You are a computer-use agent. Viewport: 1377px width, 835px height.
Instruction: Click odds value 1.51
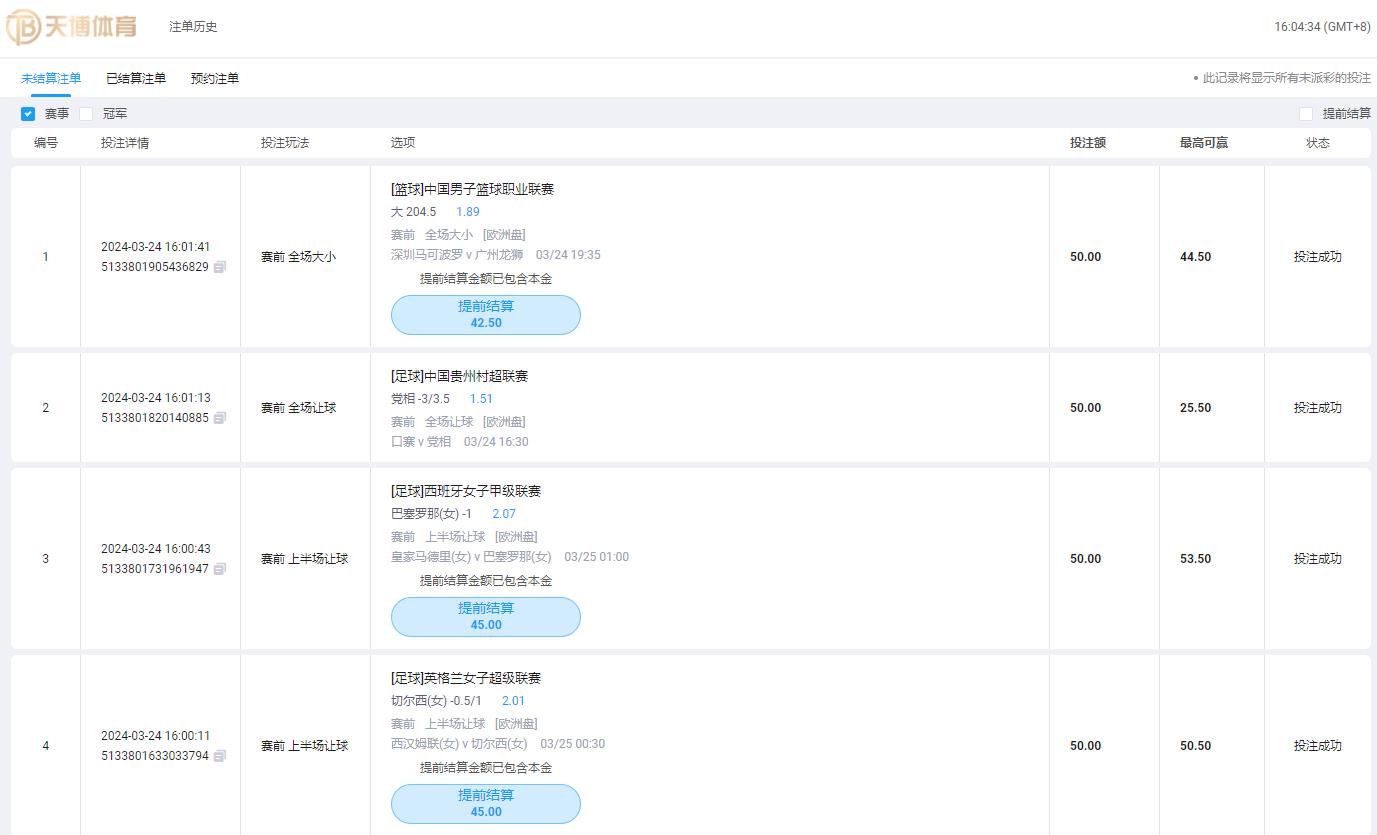coord(481,399)
